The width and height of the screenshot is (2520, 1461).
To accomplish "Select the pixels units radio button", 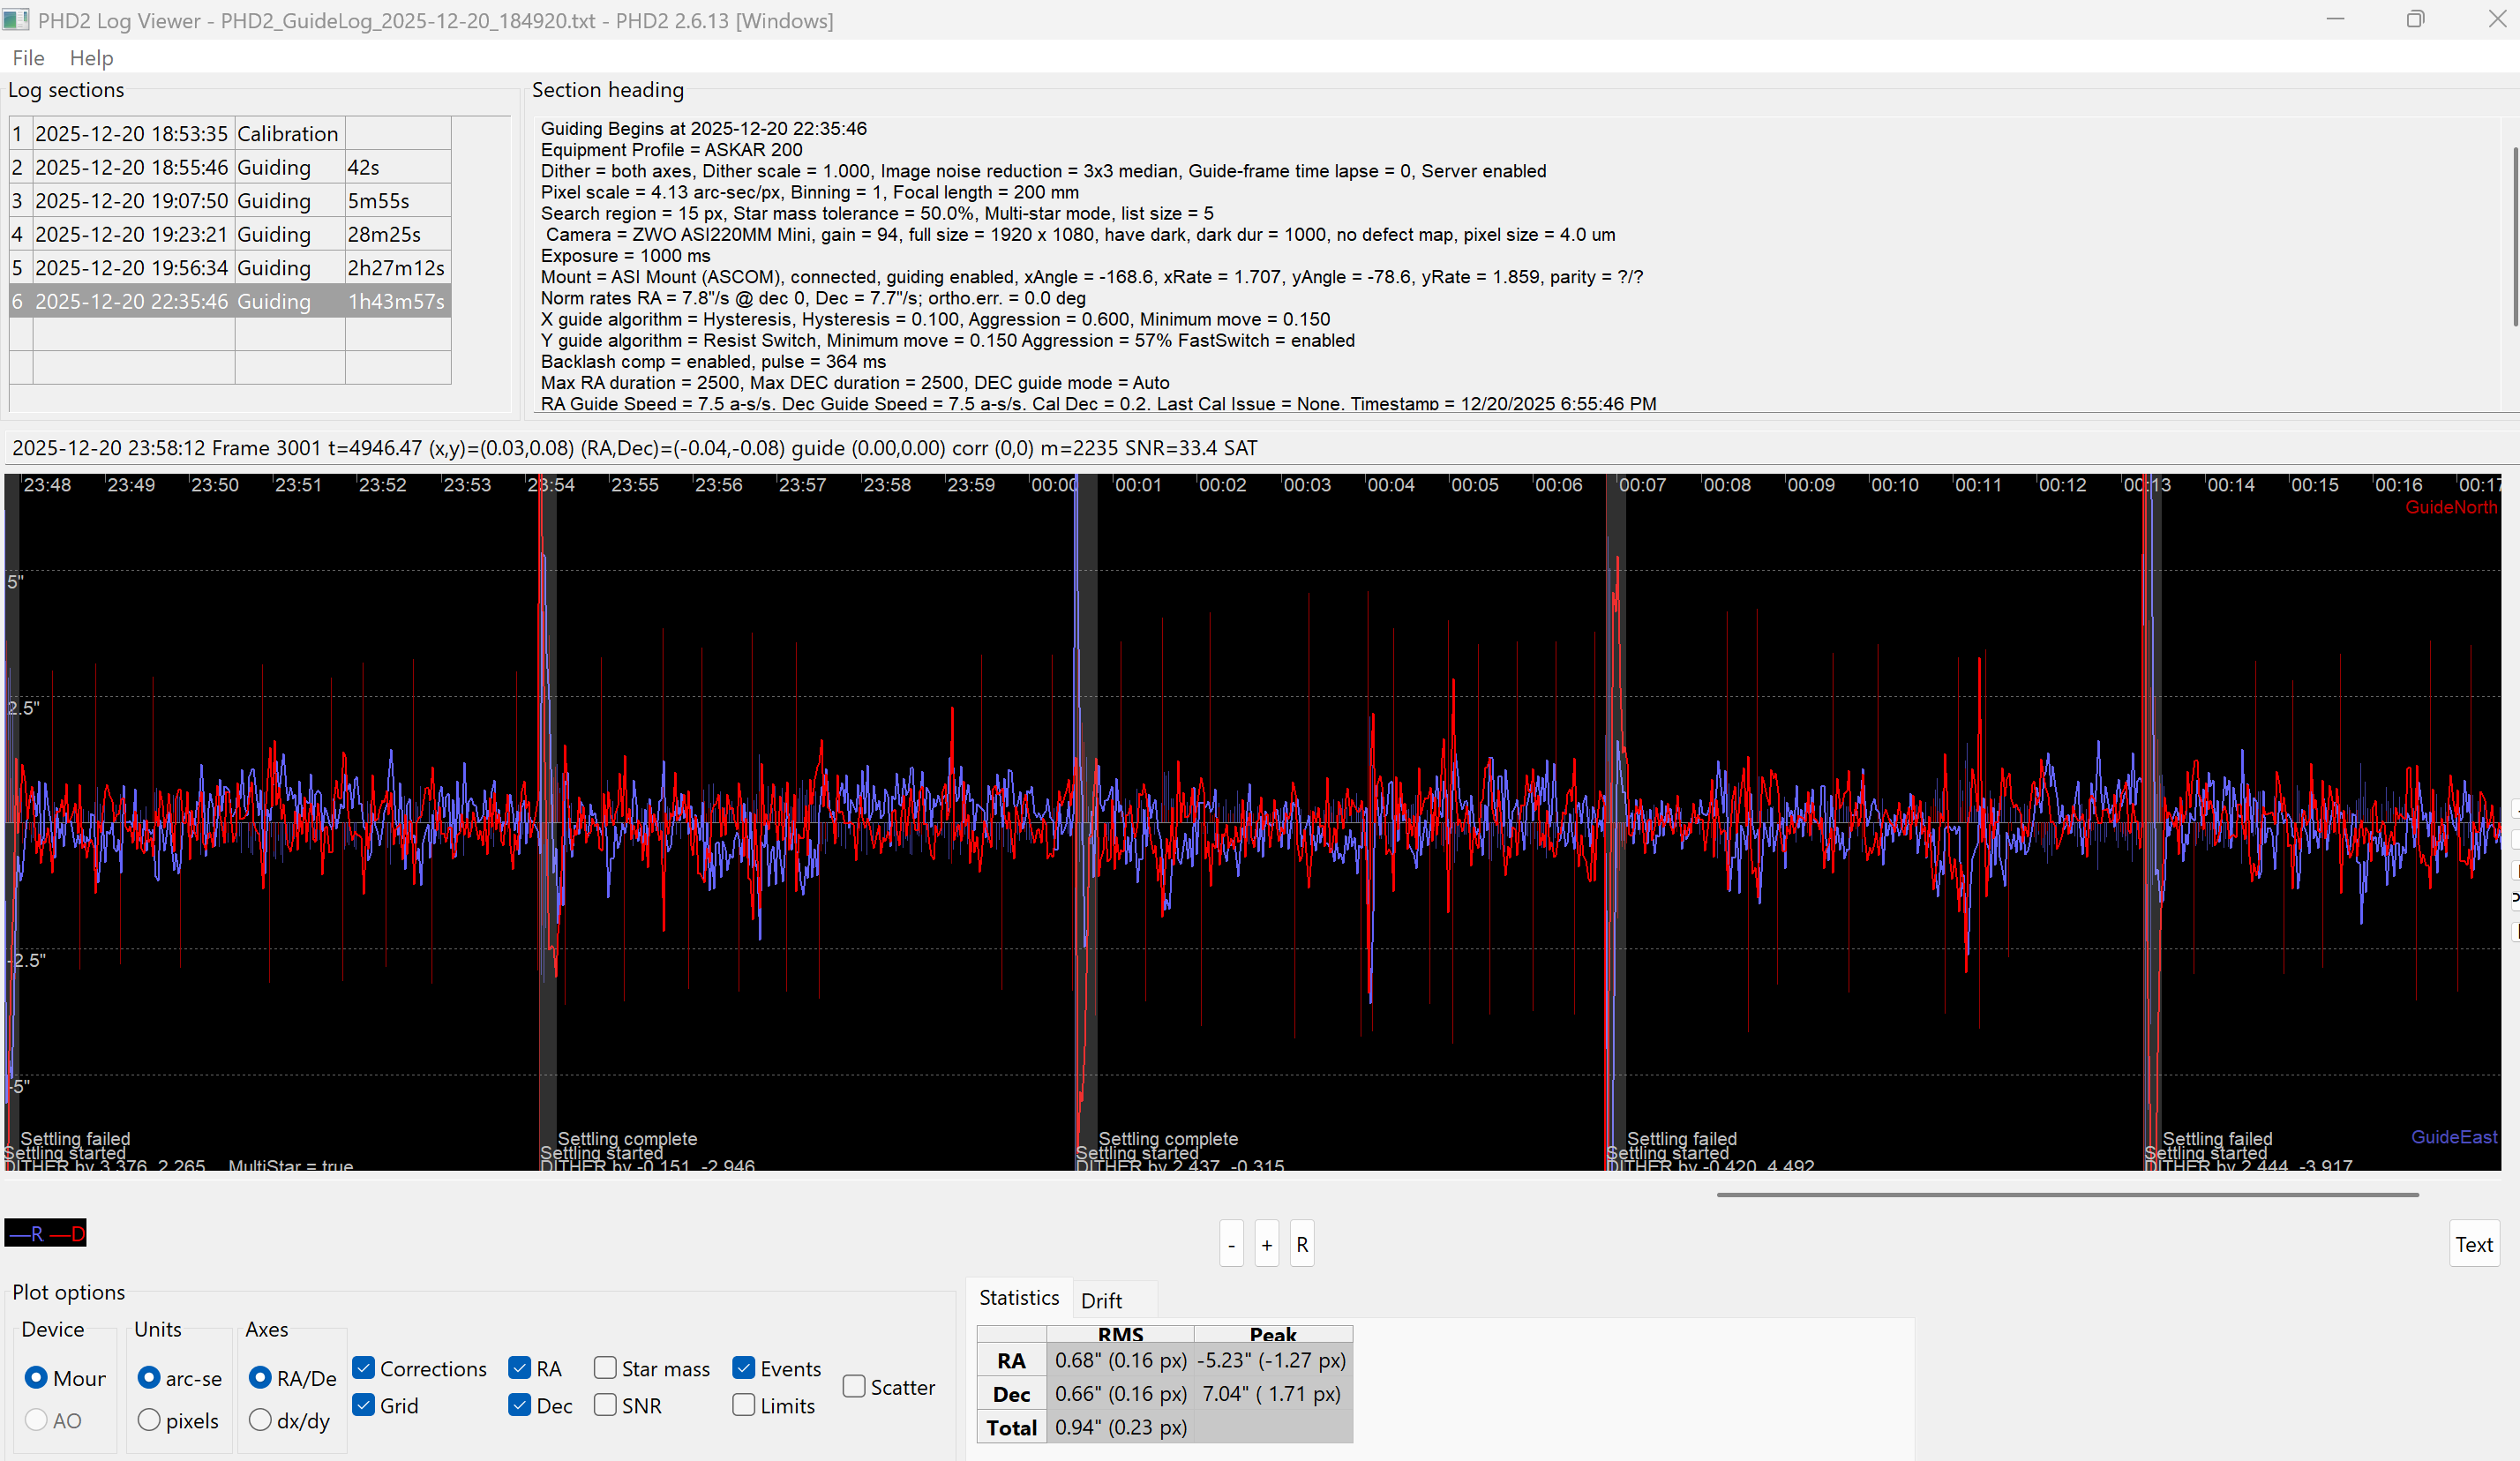I will 149,1420.
